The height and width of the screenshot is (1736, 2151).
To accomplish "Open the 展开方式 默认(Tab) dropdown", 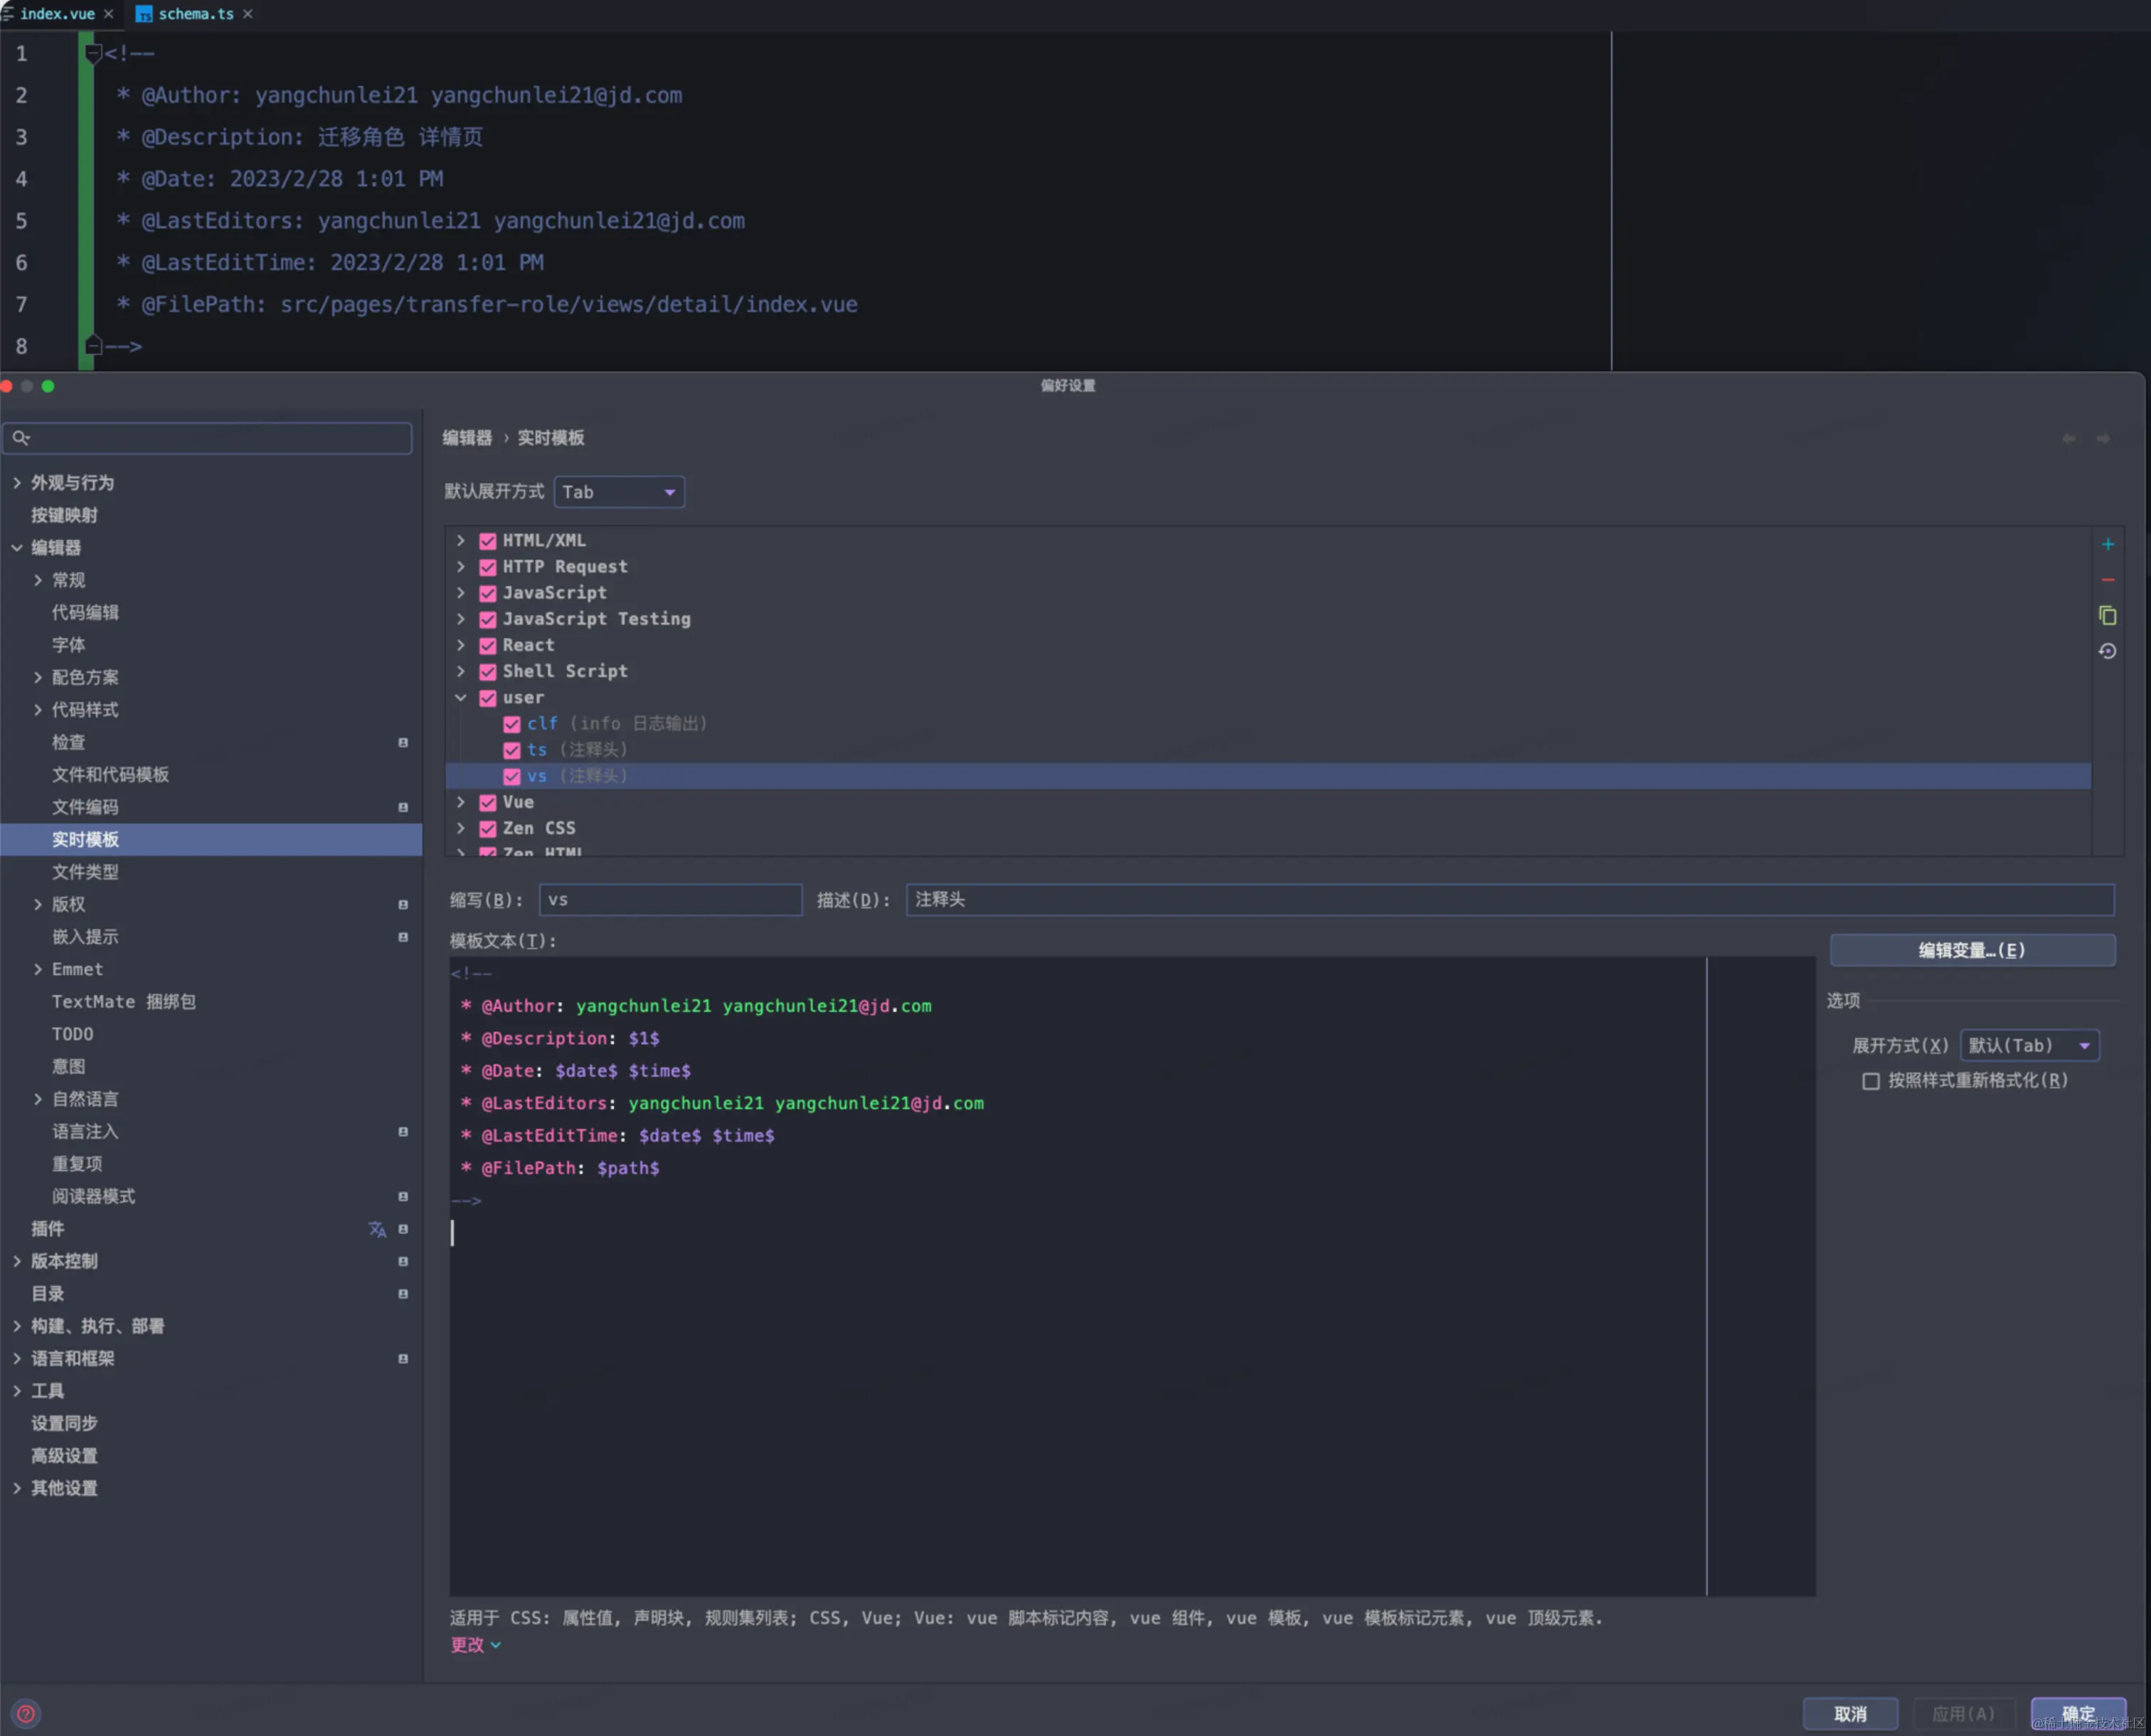I will tap(2029, 1046).
